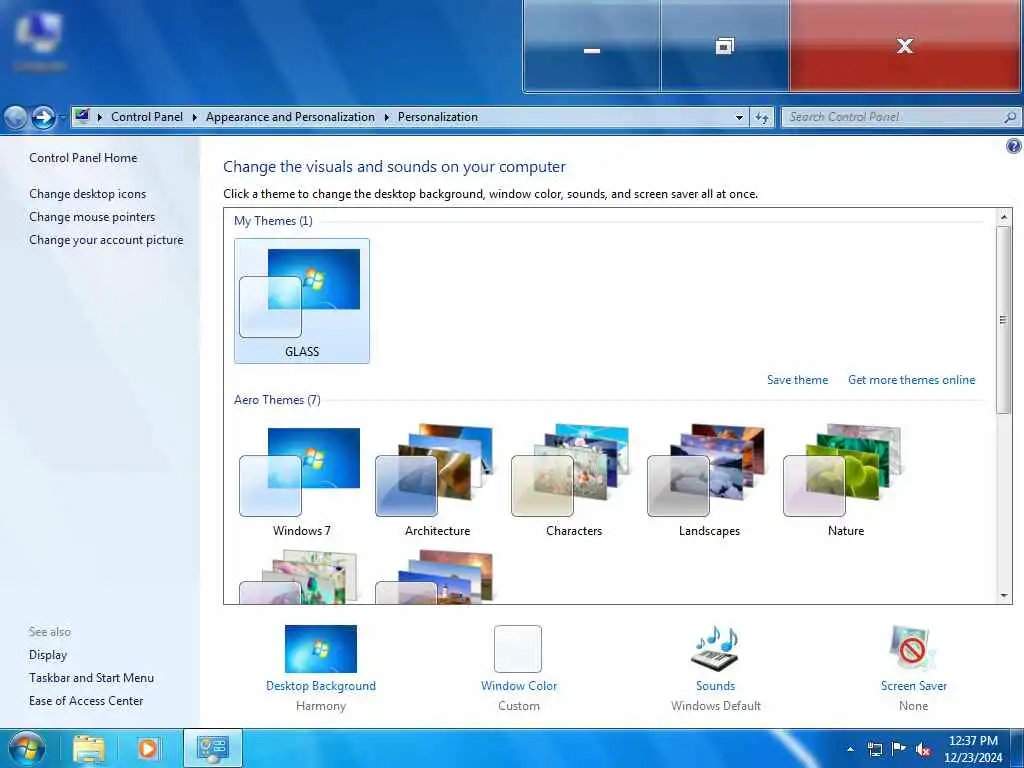Open address bar history dropdown
This screenshot has height=768, width=1024.
click(x=739, y=118)
